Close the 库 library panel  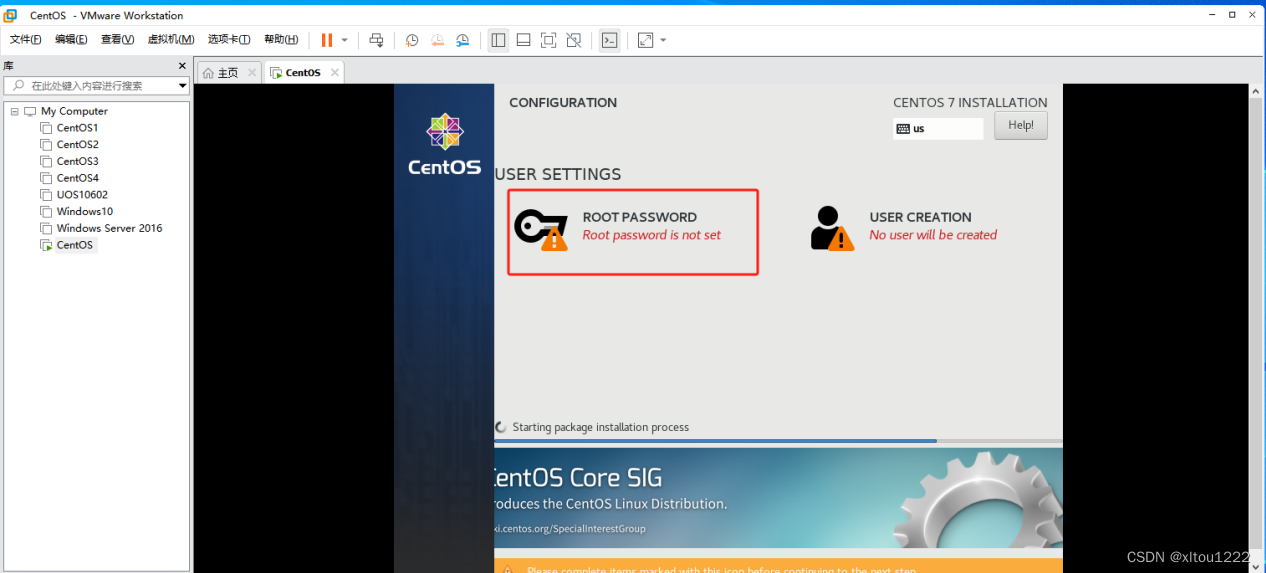[182, 66]
